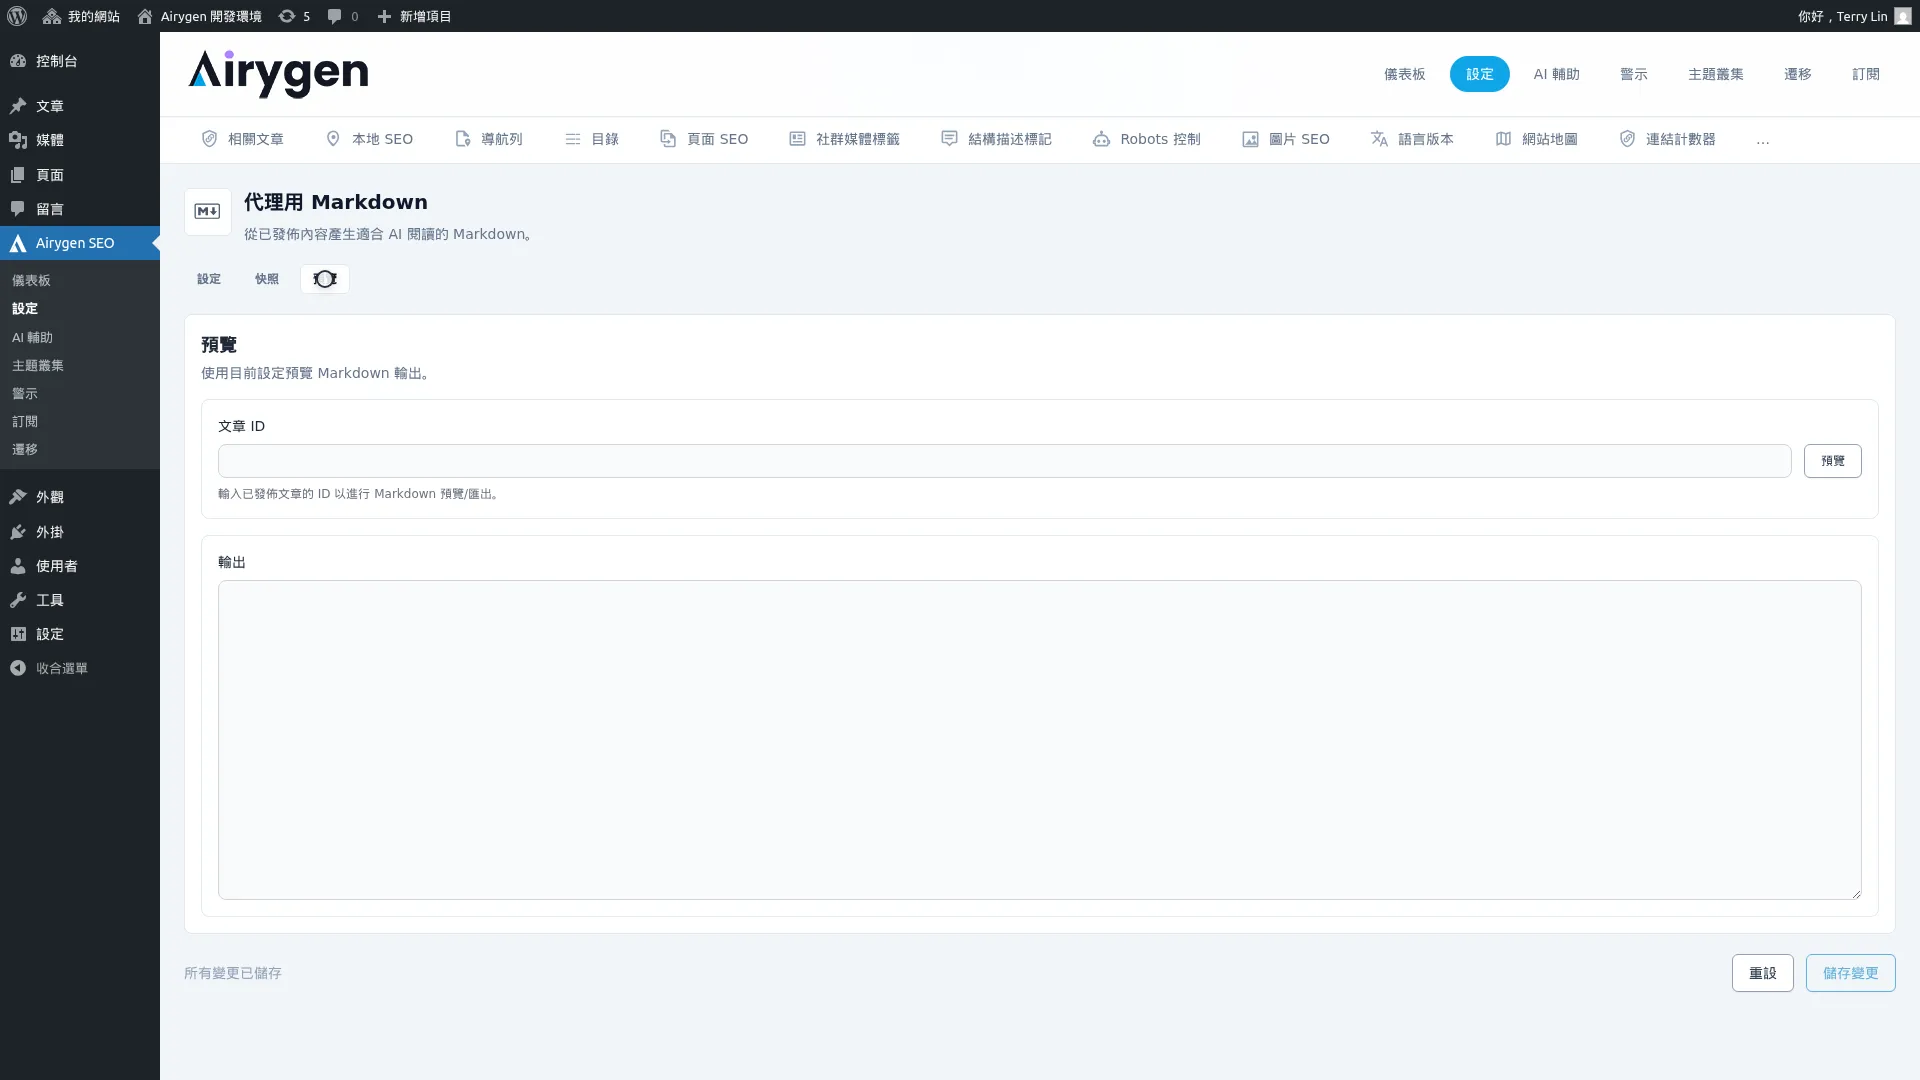Open the updates indicator showing 5
This screenshot has width=1920, height=1080.
coord(294,16)
